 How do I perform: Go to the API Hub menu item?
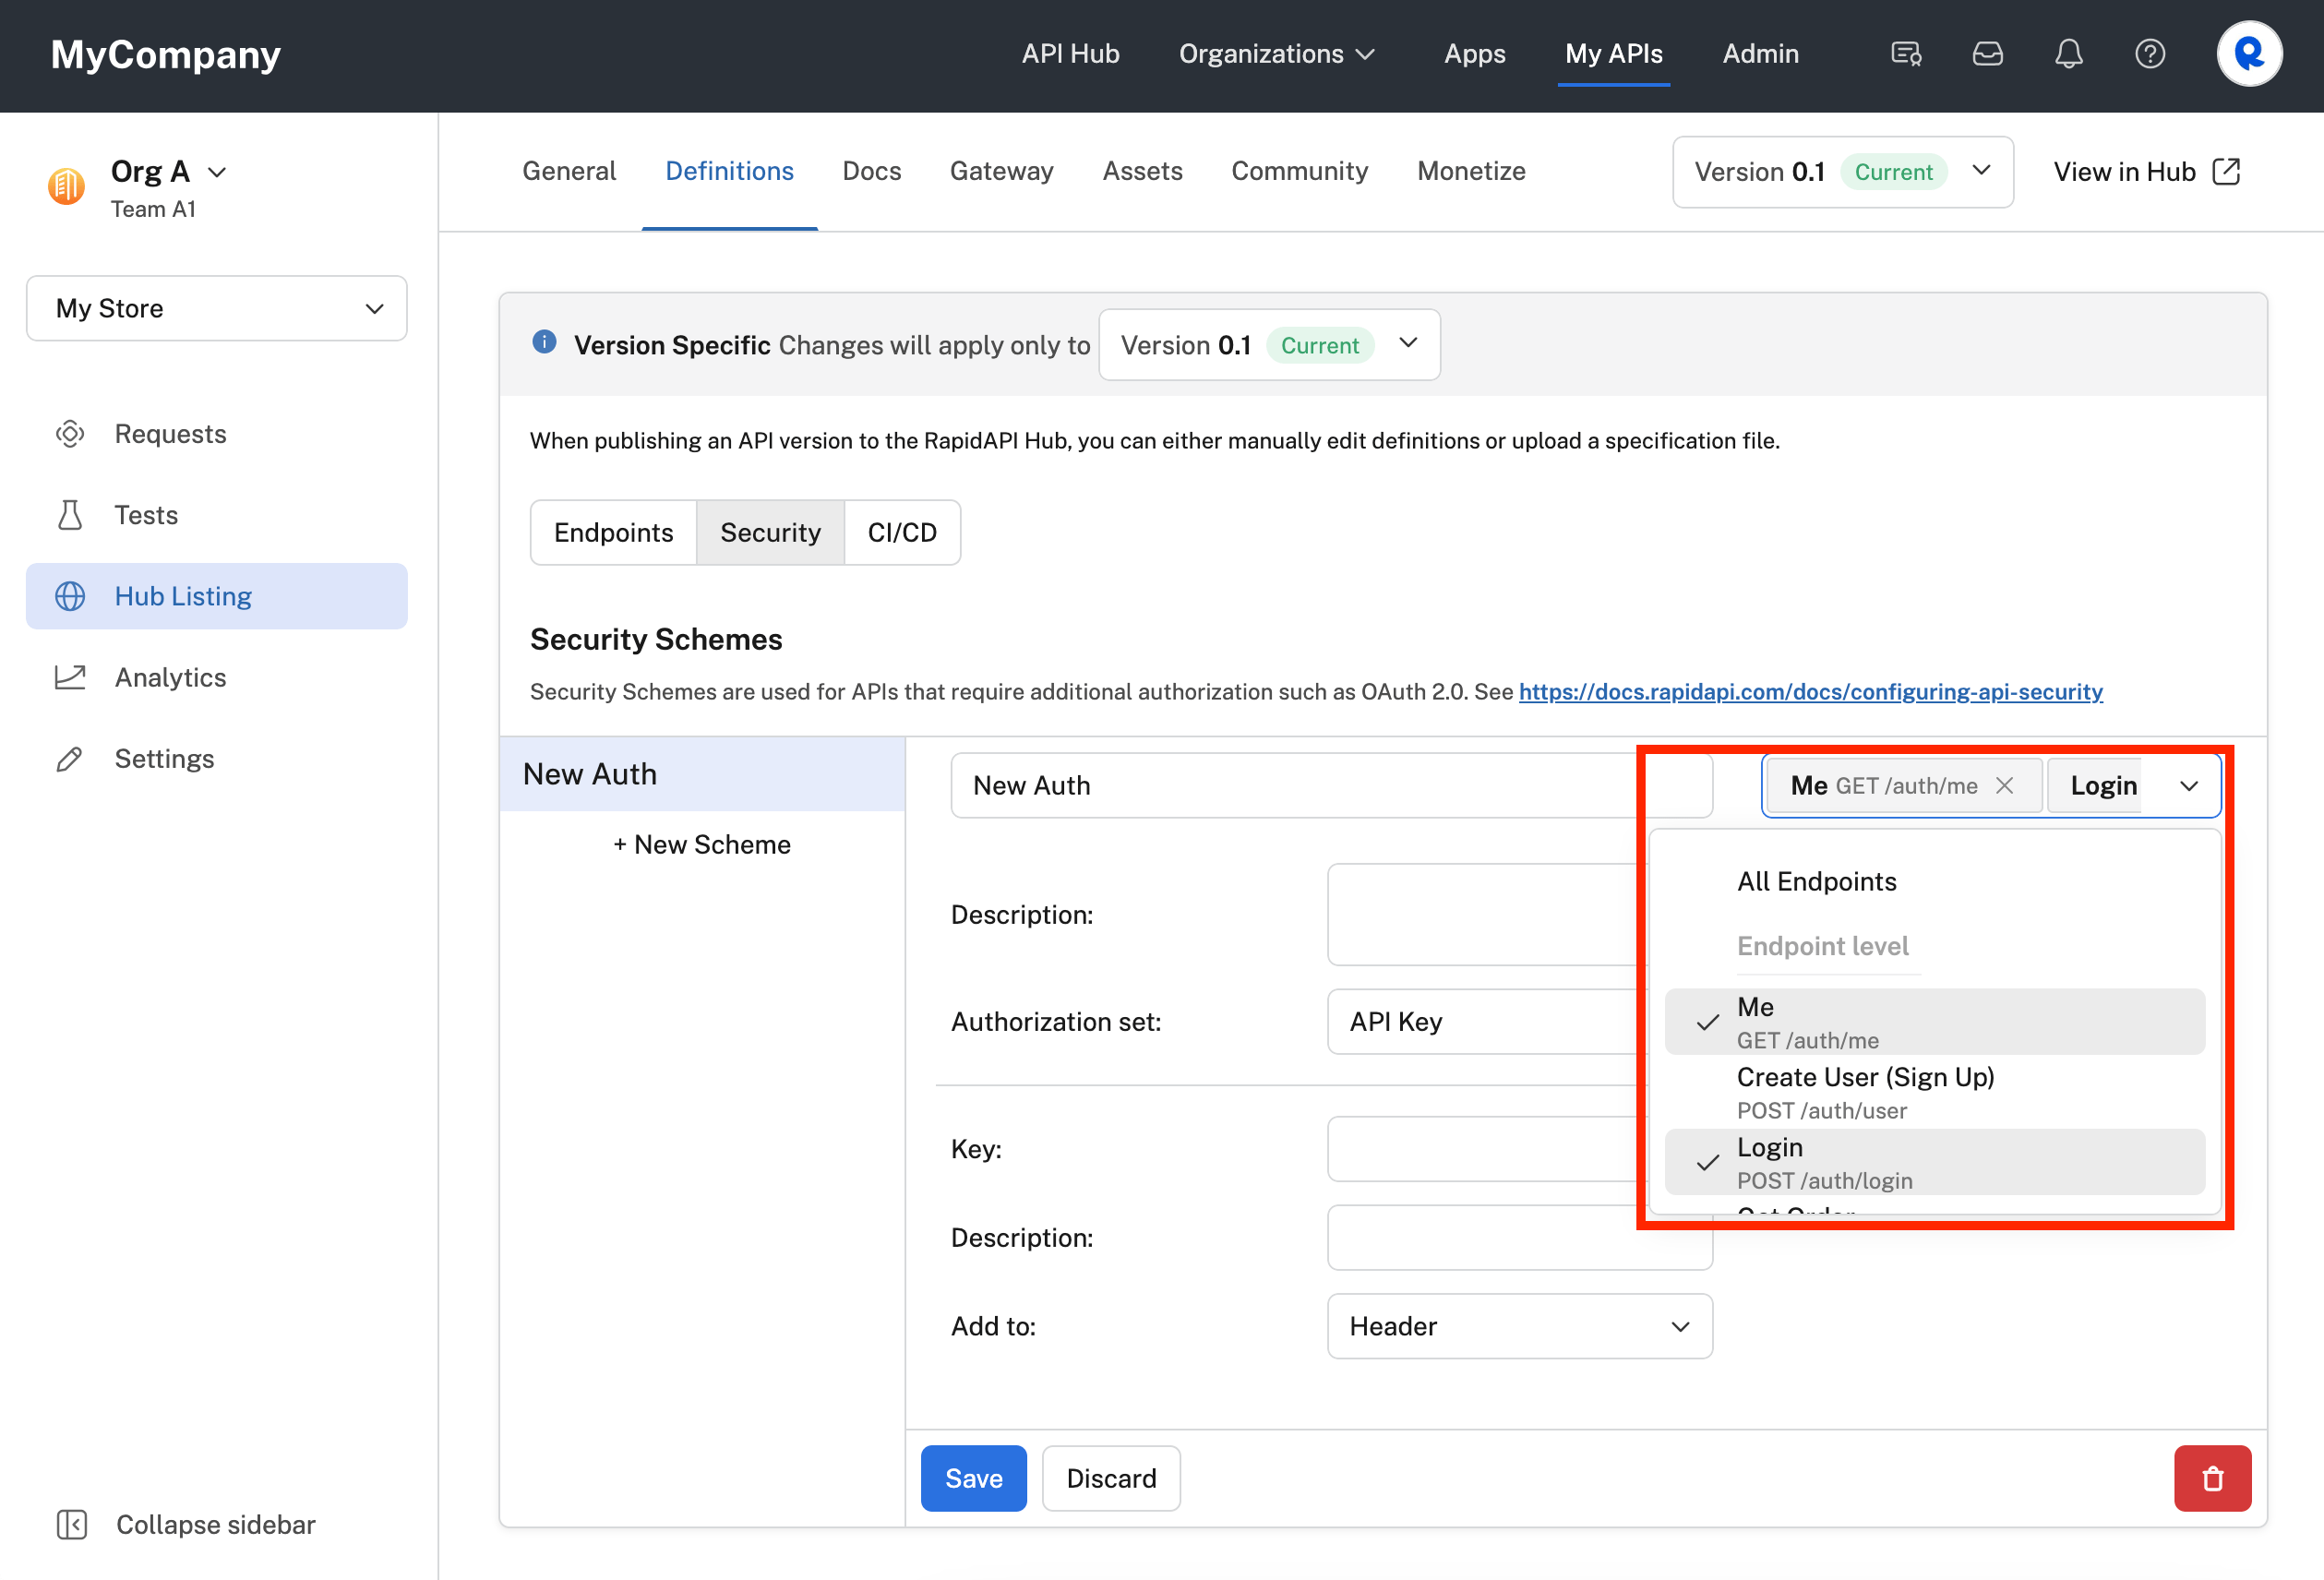(1069, 54)
